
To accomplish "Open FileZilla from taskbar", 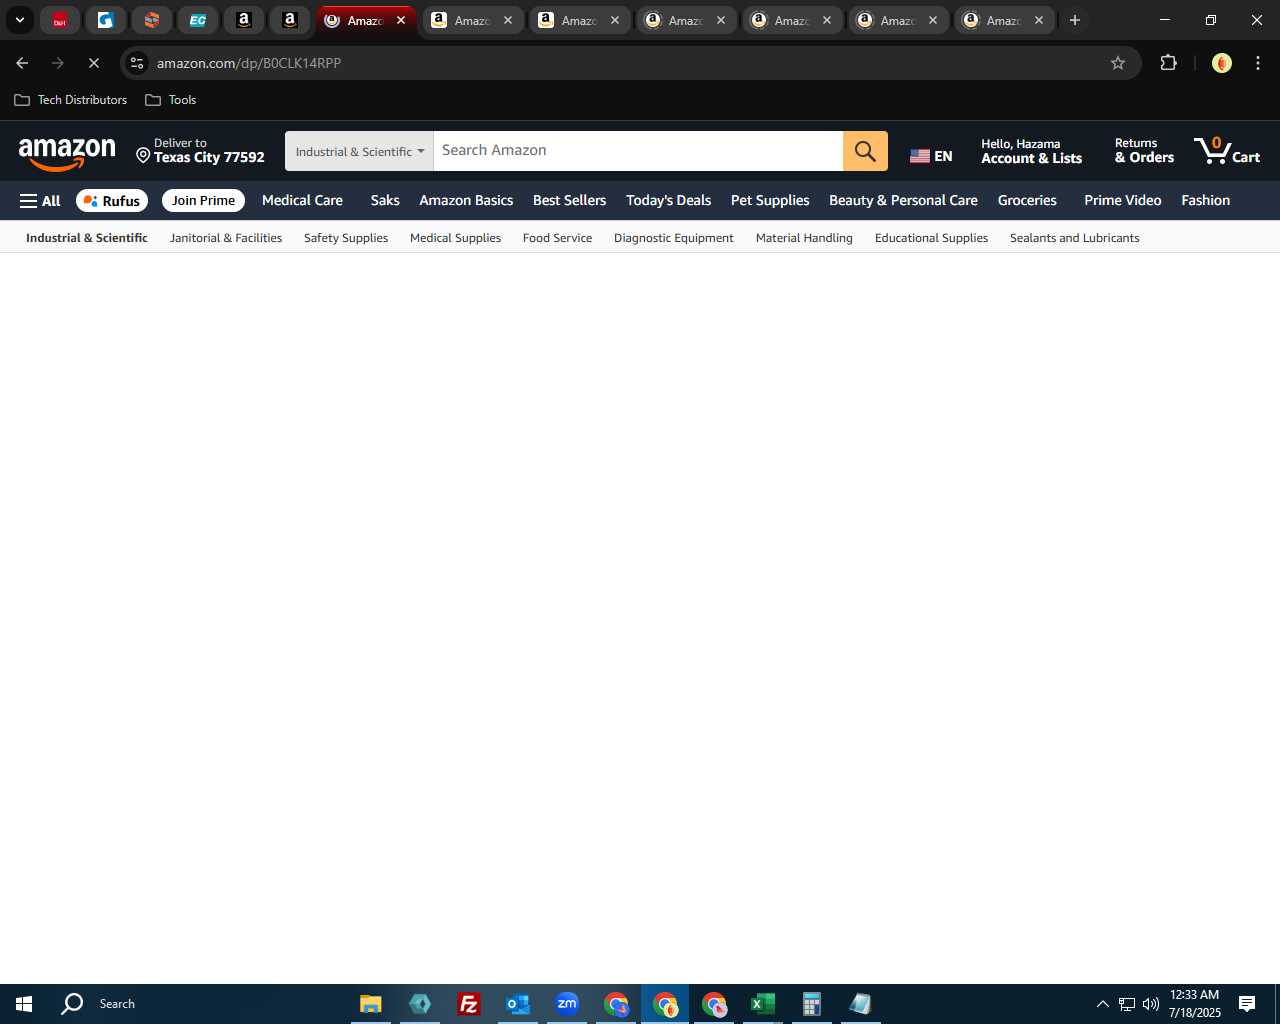I will tap(468, 1004).
